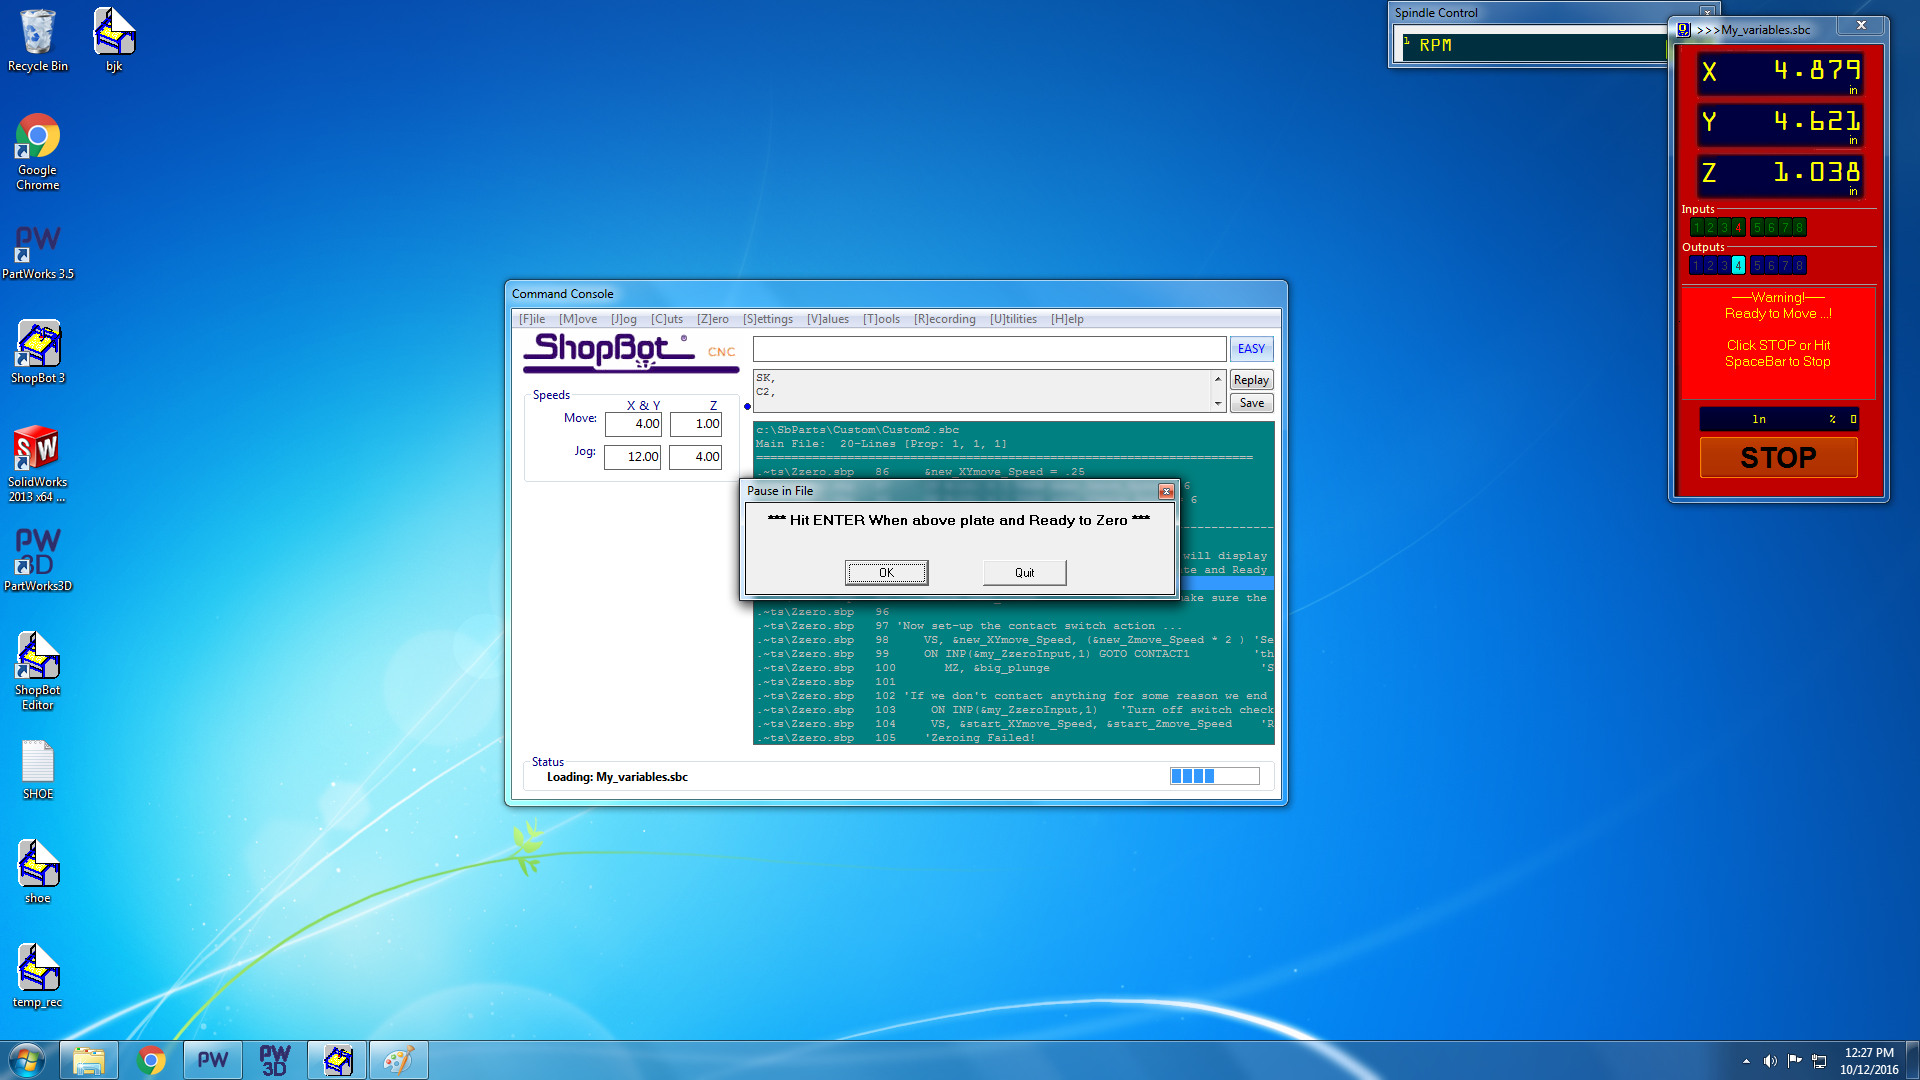Image resolution: width=1920 pixels, height=1080 pixels.
Task: Toggle output 8 in the red panel
Action: pyautogui.click(x=1799, y=265)
